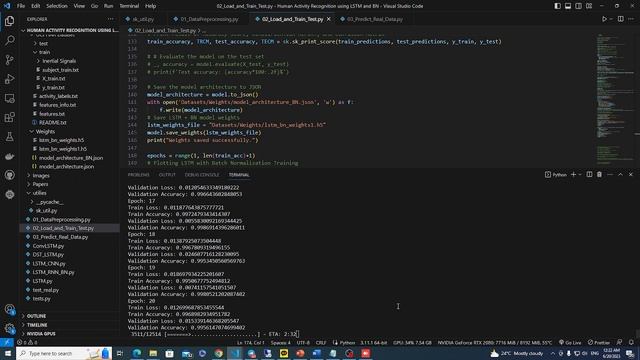Viewport: 640px width, 360px height.
Task: Expand the Timeline section
Action: pos(37,325)
